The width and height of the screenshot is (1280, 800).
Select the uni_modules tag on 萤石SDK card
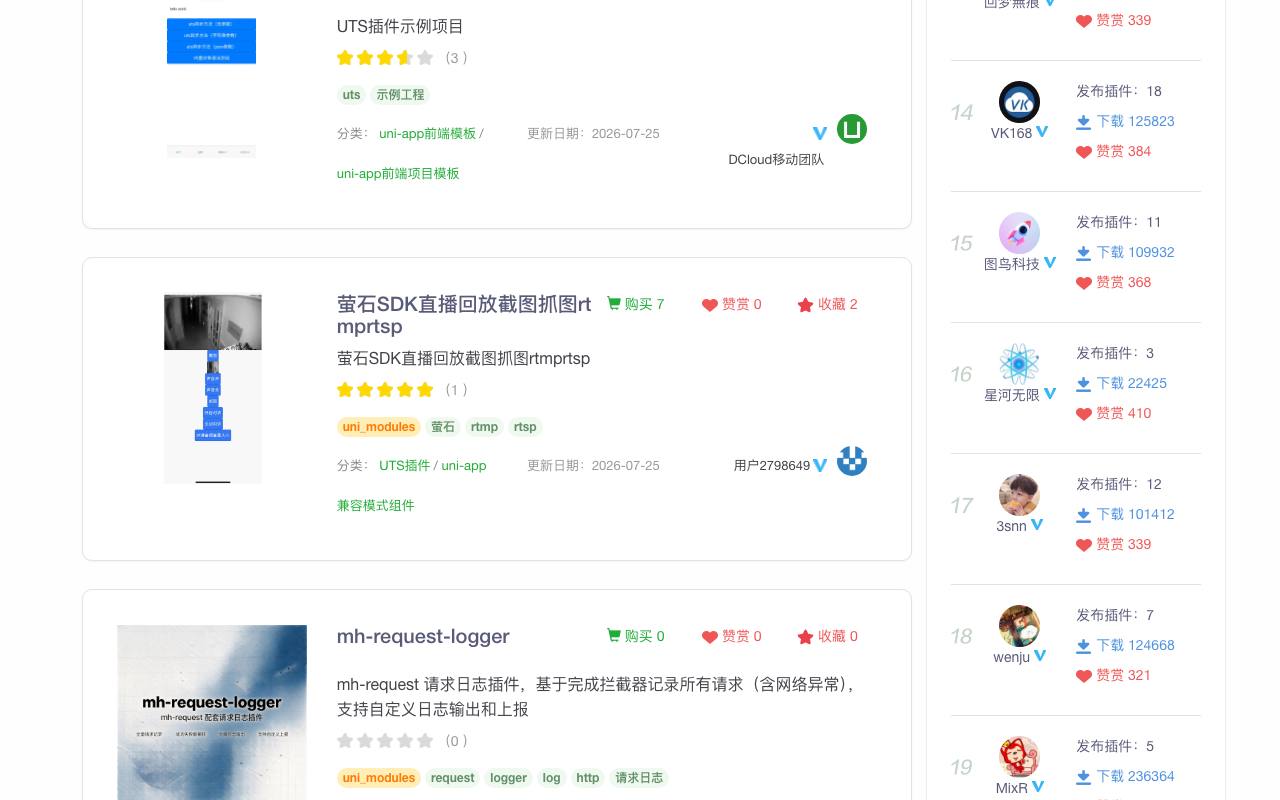click(379, 427)
